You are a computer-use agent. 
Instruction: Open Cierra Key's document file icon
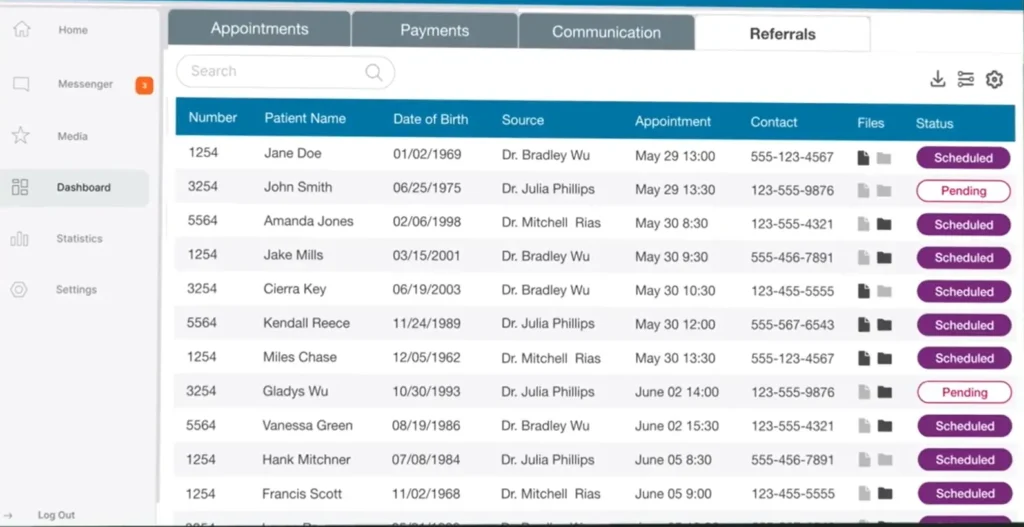click(864, 291)
